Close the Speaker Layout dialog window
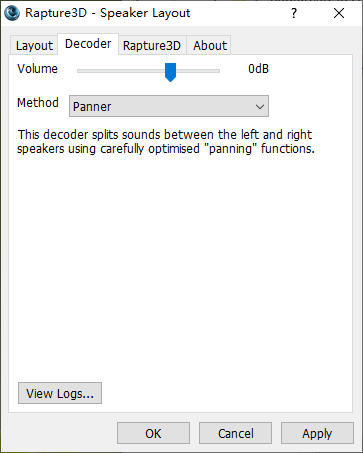Viewport: 363px width, 453px height. [339, 13]
